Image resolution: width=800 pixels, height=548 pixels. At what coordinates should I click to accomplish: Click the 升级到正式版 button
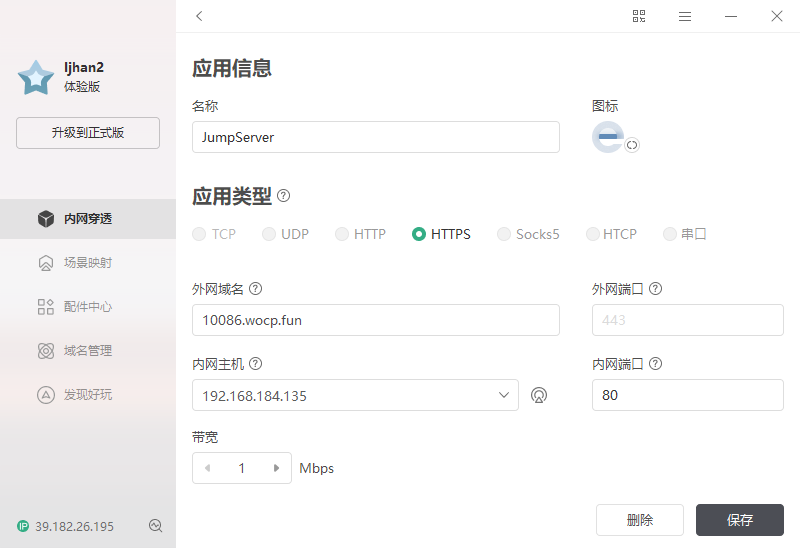pos(88,133)
